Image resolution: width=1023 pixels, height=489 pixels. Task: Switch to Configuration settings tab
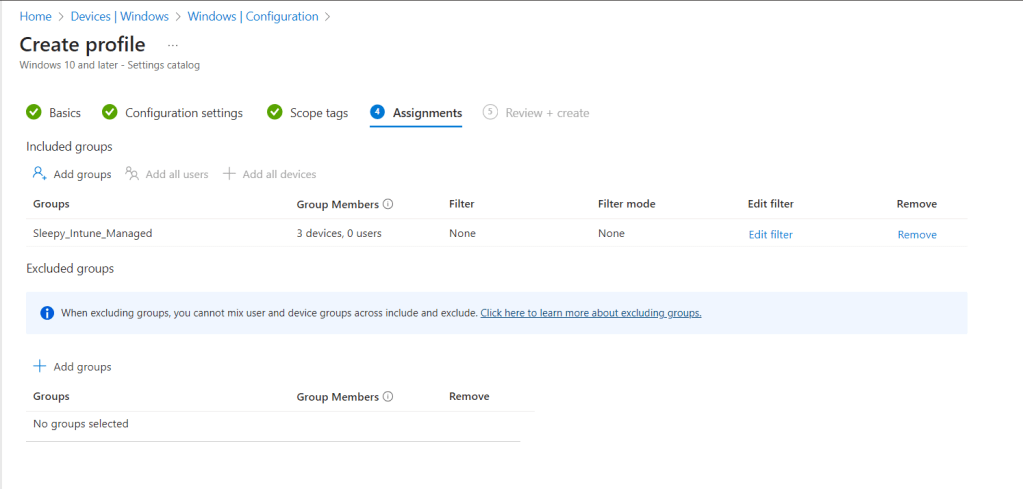click(173, 113)
